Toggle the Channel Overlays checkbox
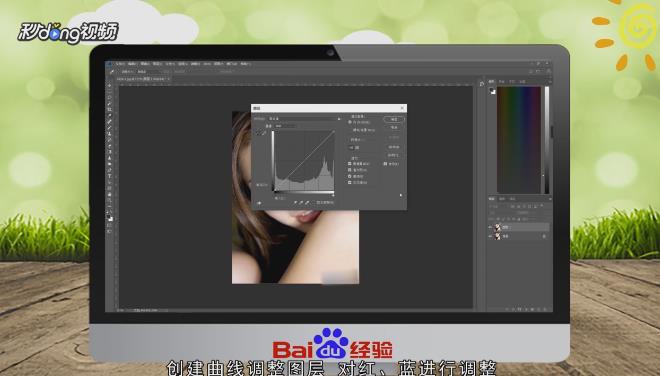 pos(349,164)
